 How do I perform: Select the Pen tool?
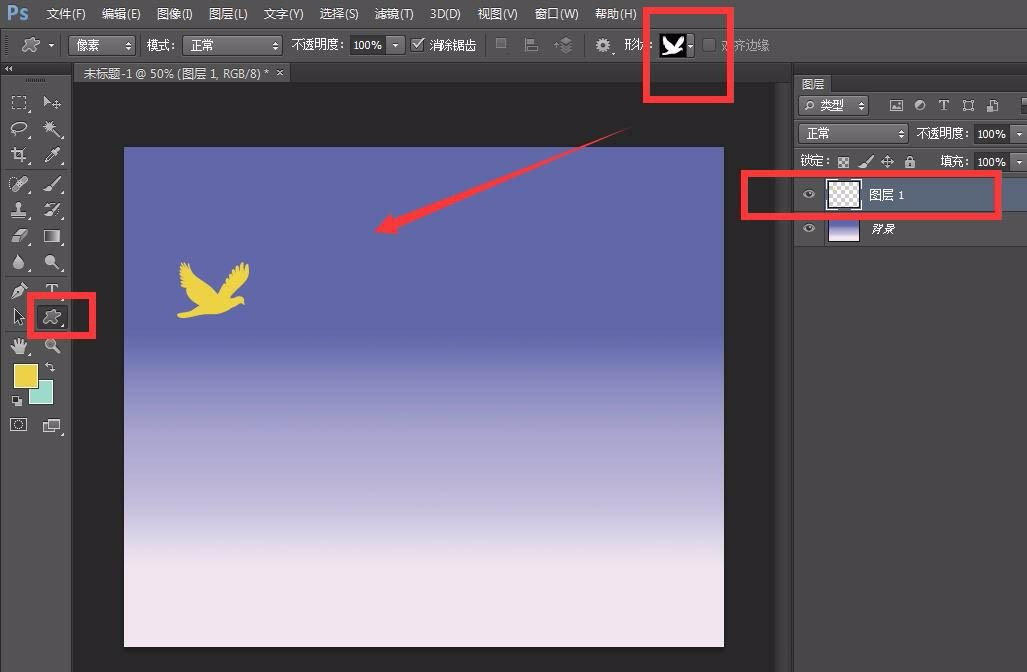tap(19, 290)
